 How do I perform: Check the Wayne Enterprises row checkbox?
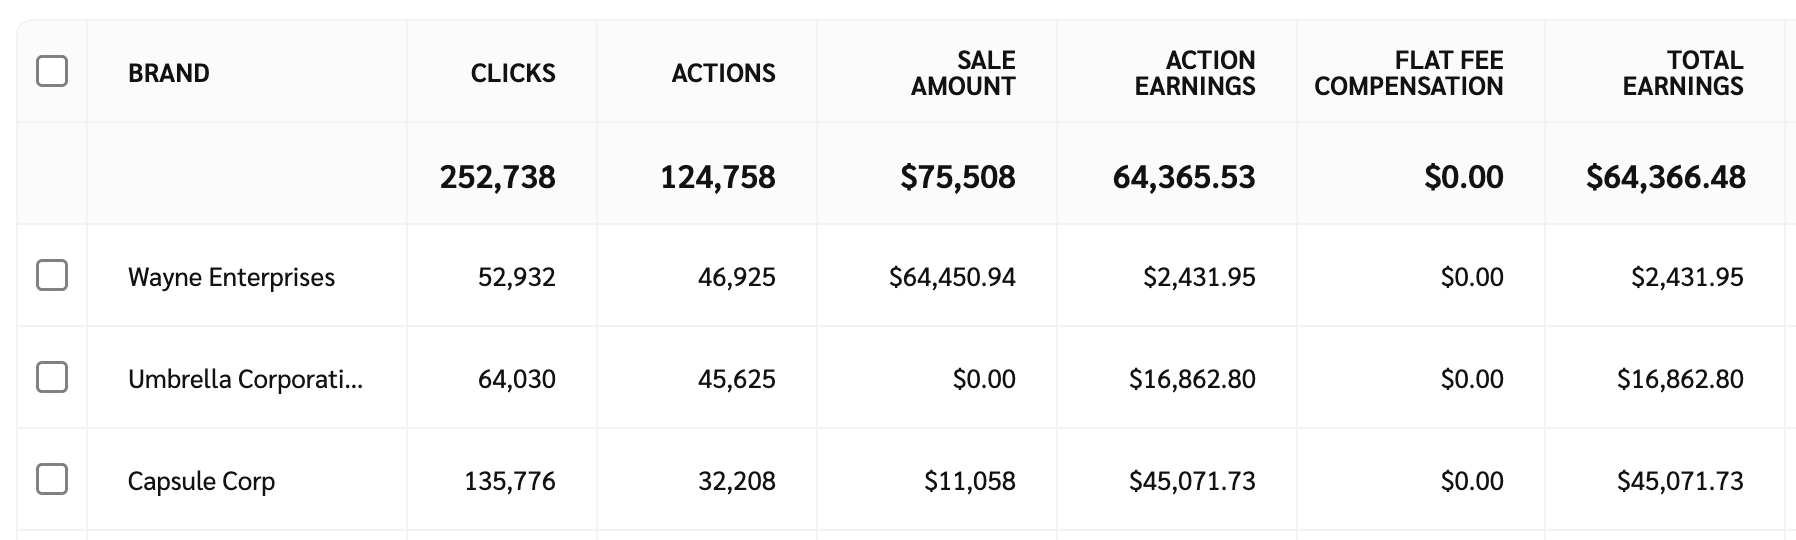coord(52,275)
